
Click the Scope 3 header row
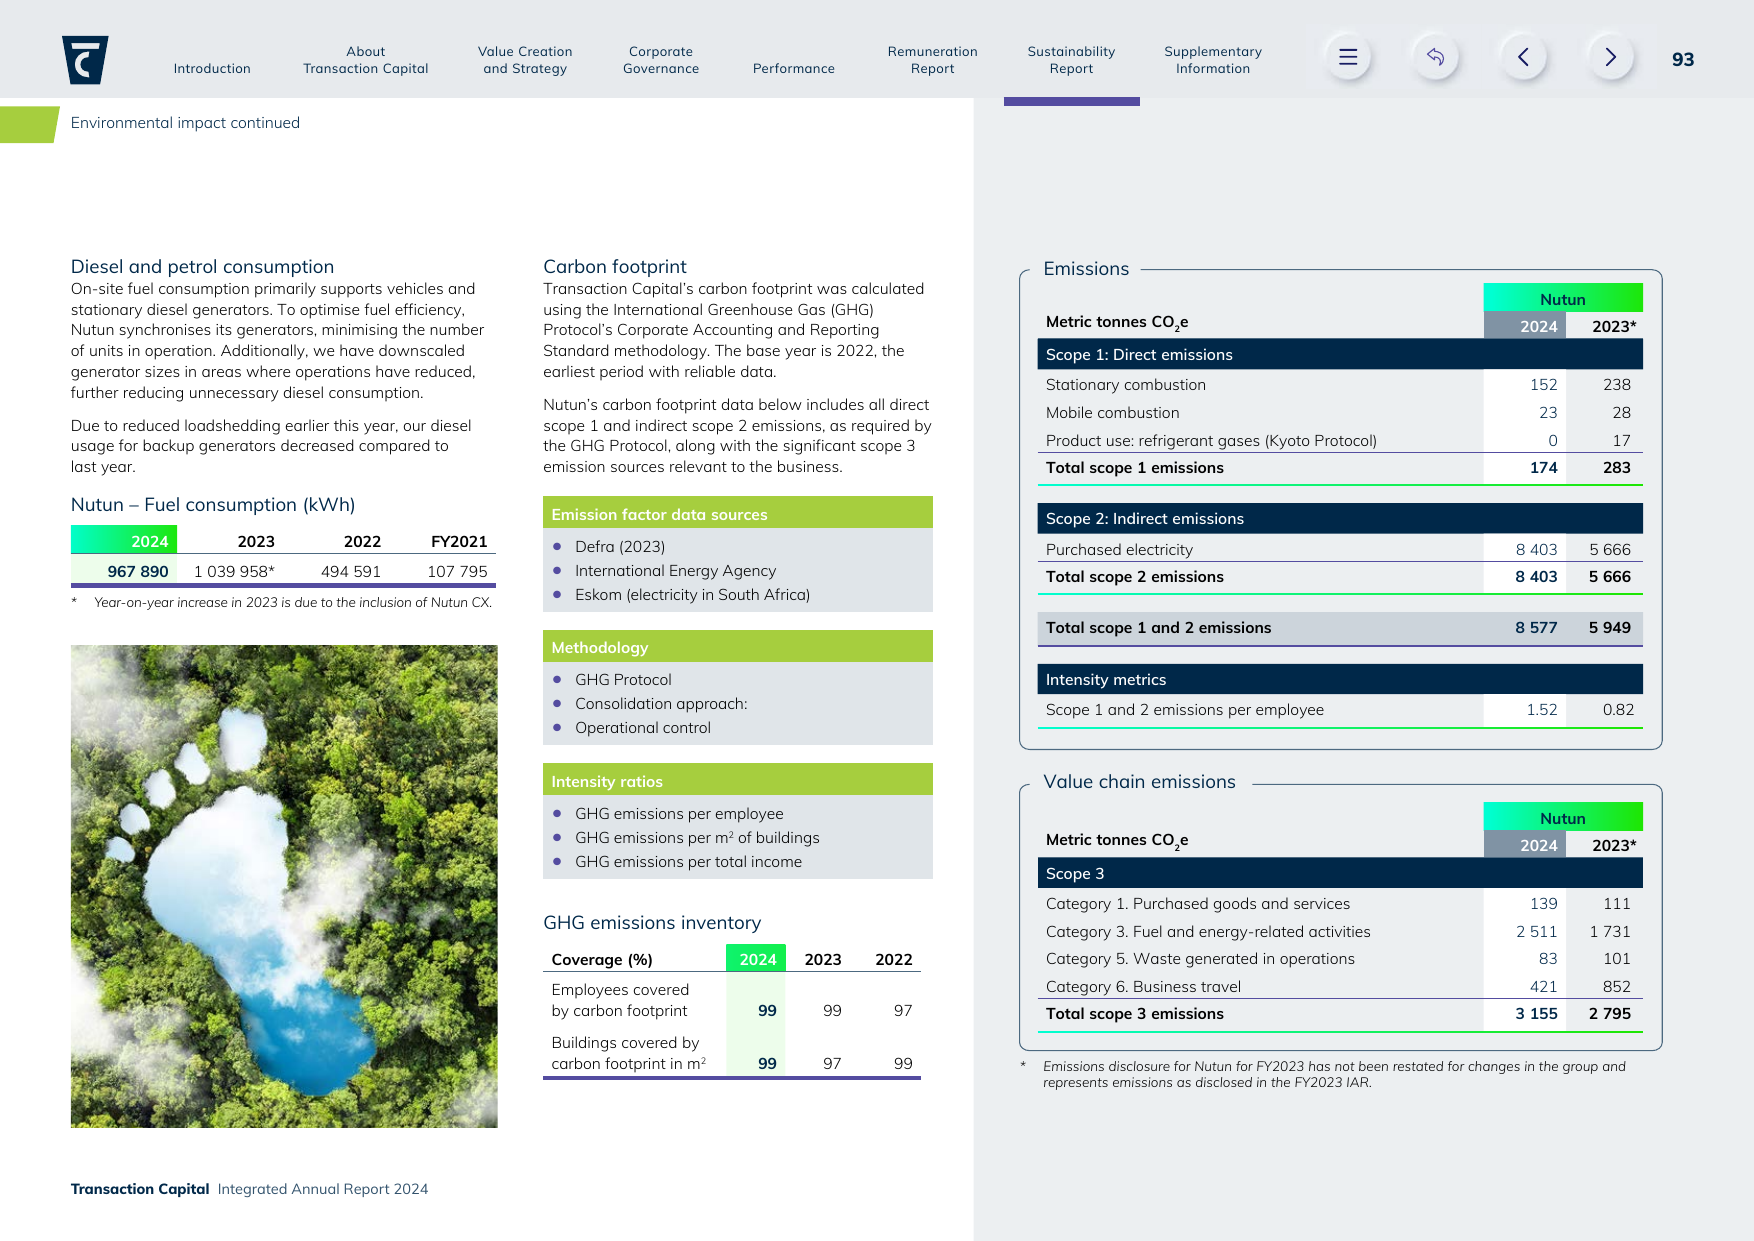tap(1340, 874)
